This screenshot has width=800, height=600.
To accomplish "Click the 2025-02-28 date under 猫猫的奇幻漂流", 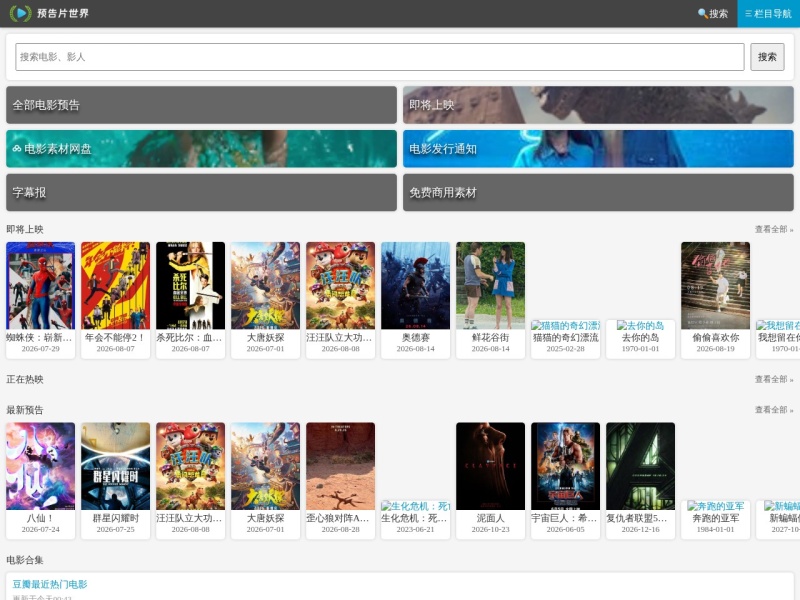I will pos(565,349).
